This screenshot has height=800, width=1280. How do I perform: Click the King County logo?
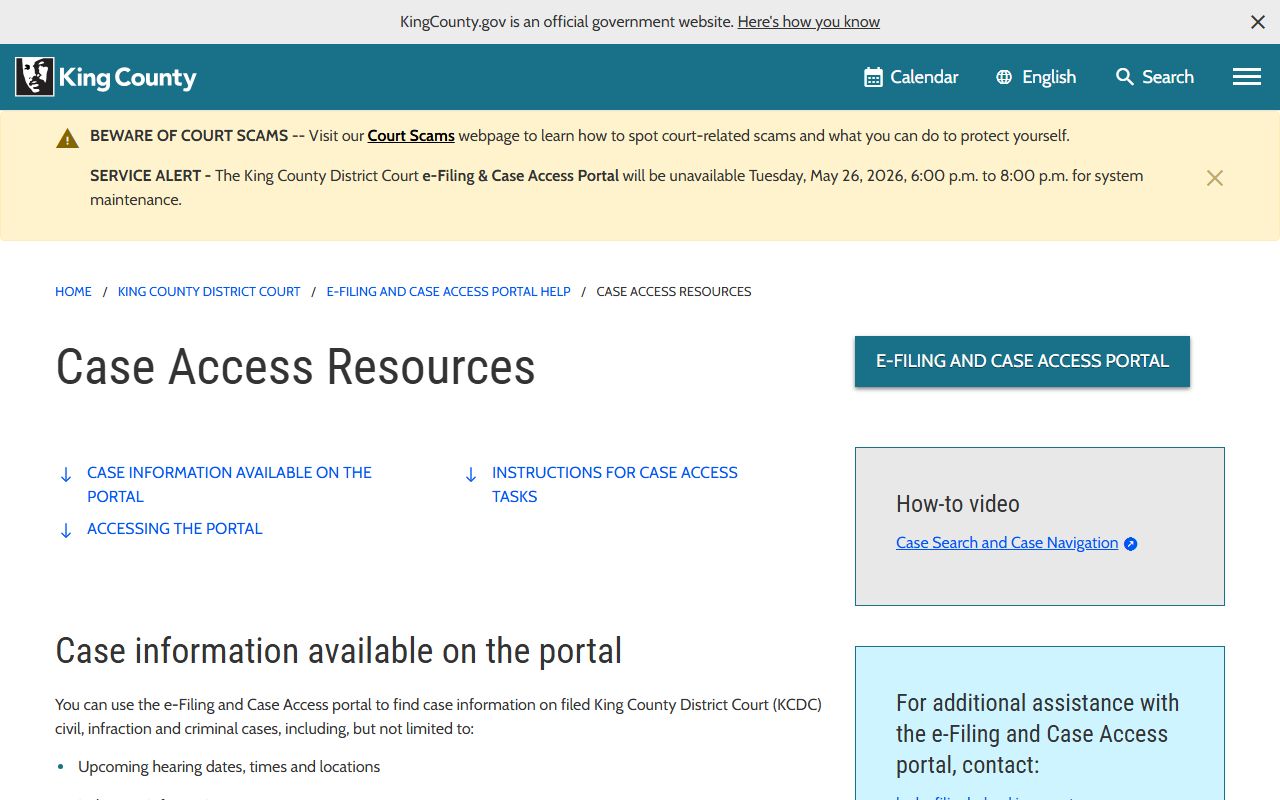click(x=106, y=77)
